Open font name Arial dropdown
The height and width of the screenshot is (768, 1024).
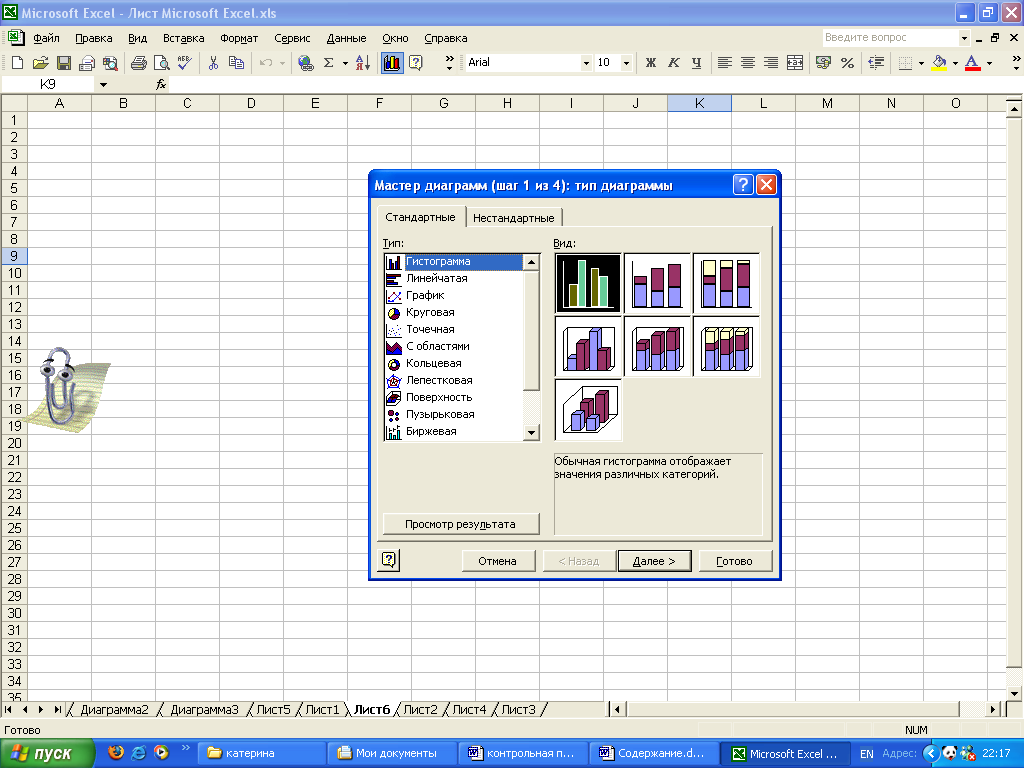[x=586, y=63]
